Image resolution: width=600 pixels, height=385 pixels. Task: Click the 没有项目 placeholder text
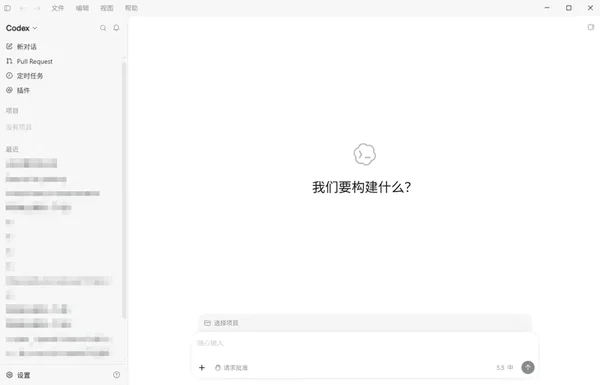click(19, 127)
